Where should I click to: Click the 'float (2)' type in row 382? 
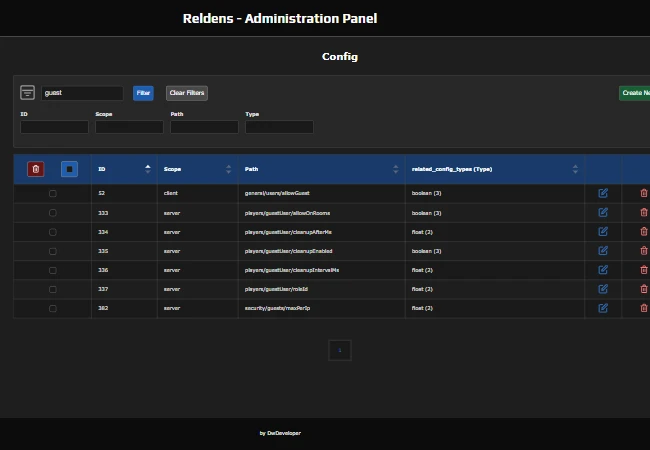(x=422, y=308)
